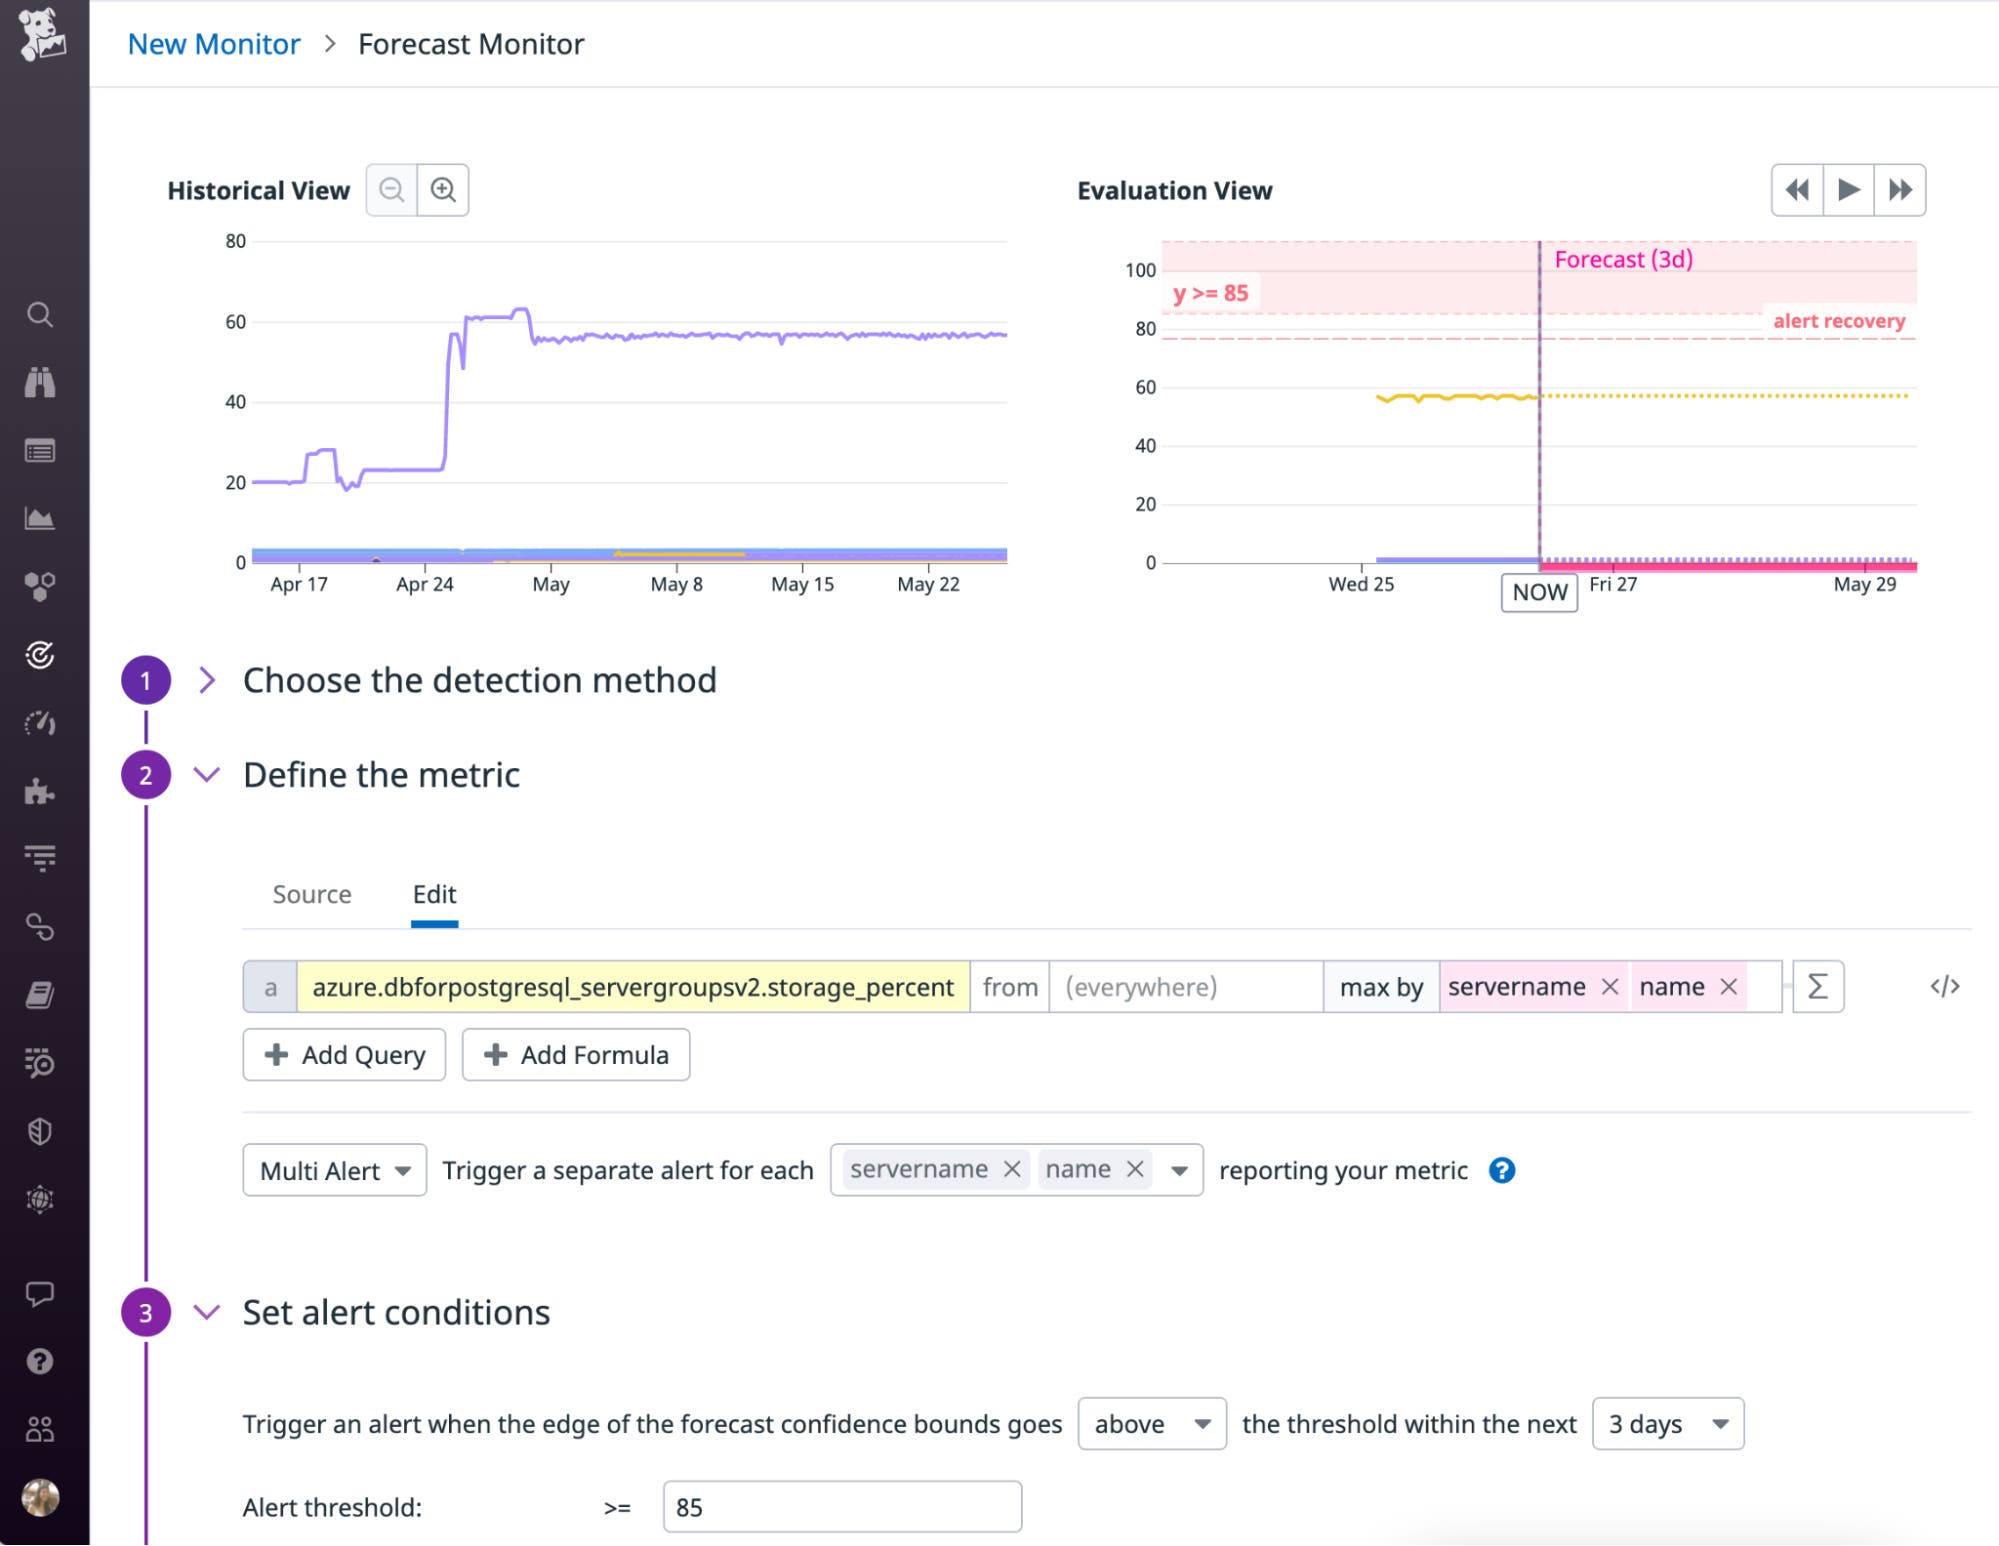Zoom into the Historical View chart

click(x=443, y=189)
